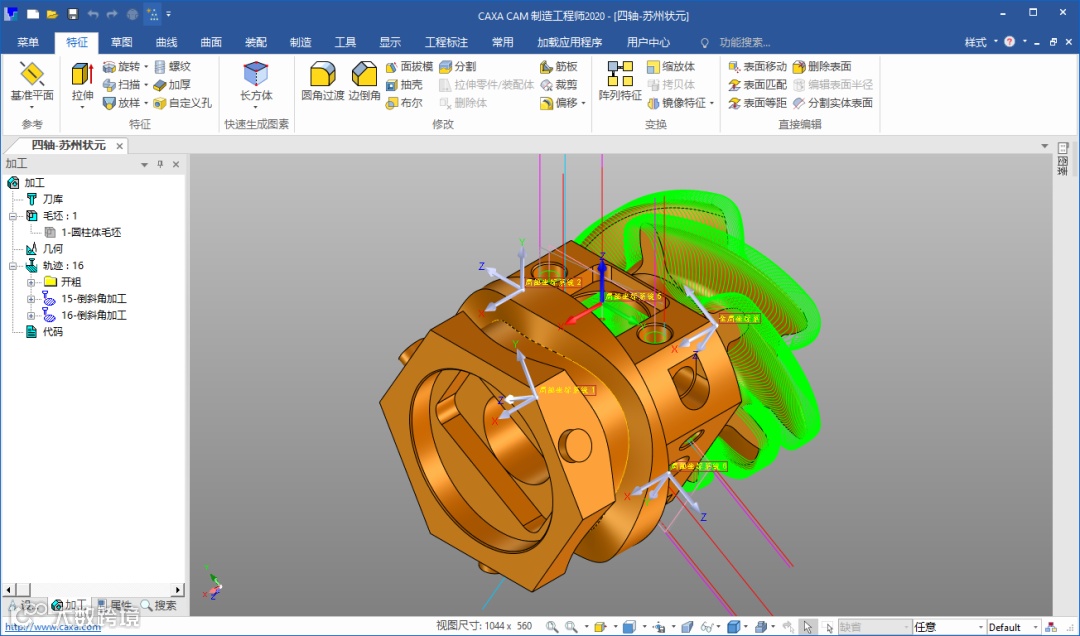Select 刀库 in the tree
This screenshot has width=1080, height=636.
click(x=52, y=199)
